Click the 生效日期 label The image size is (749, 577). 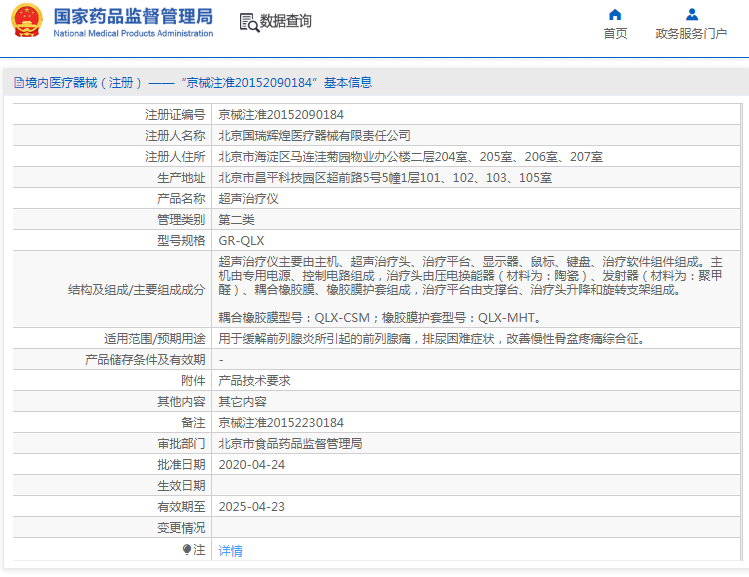[181, 486]
